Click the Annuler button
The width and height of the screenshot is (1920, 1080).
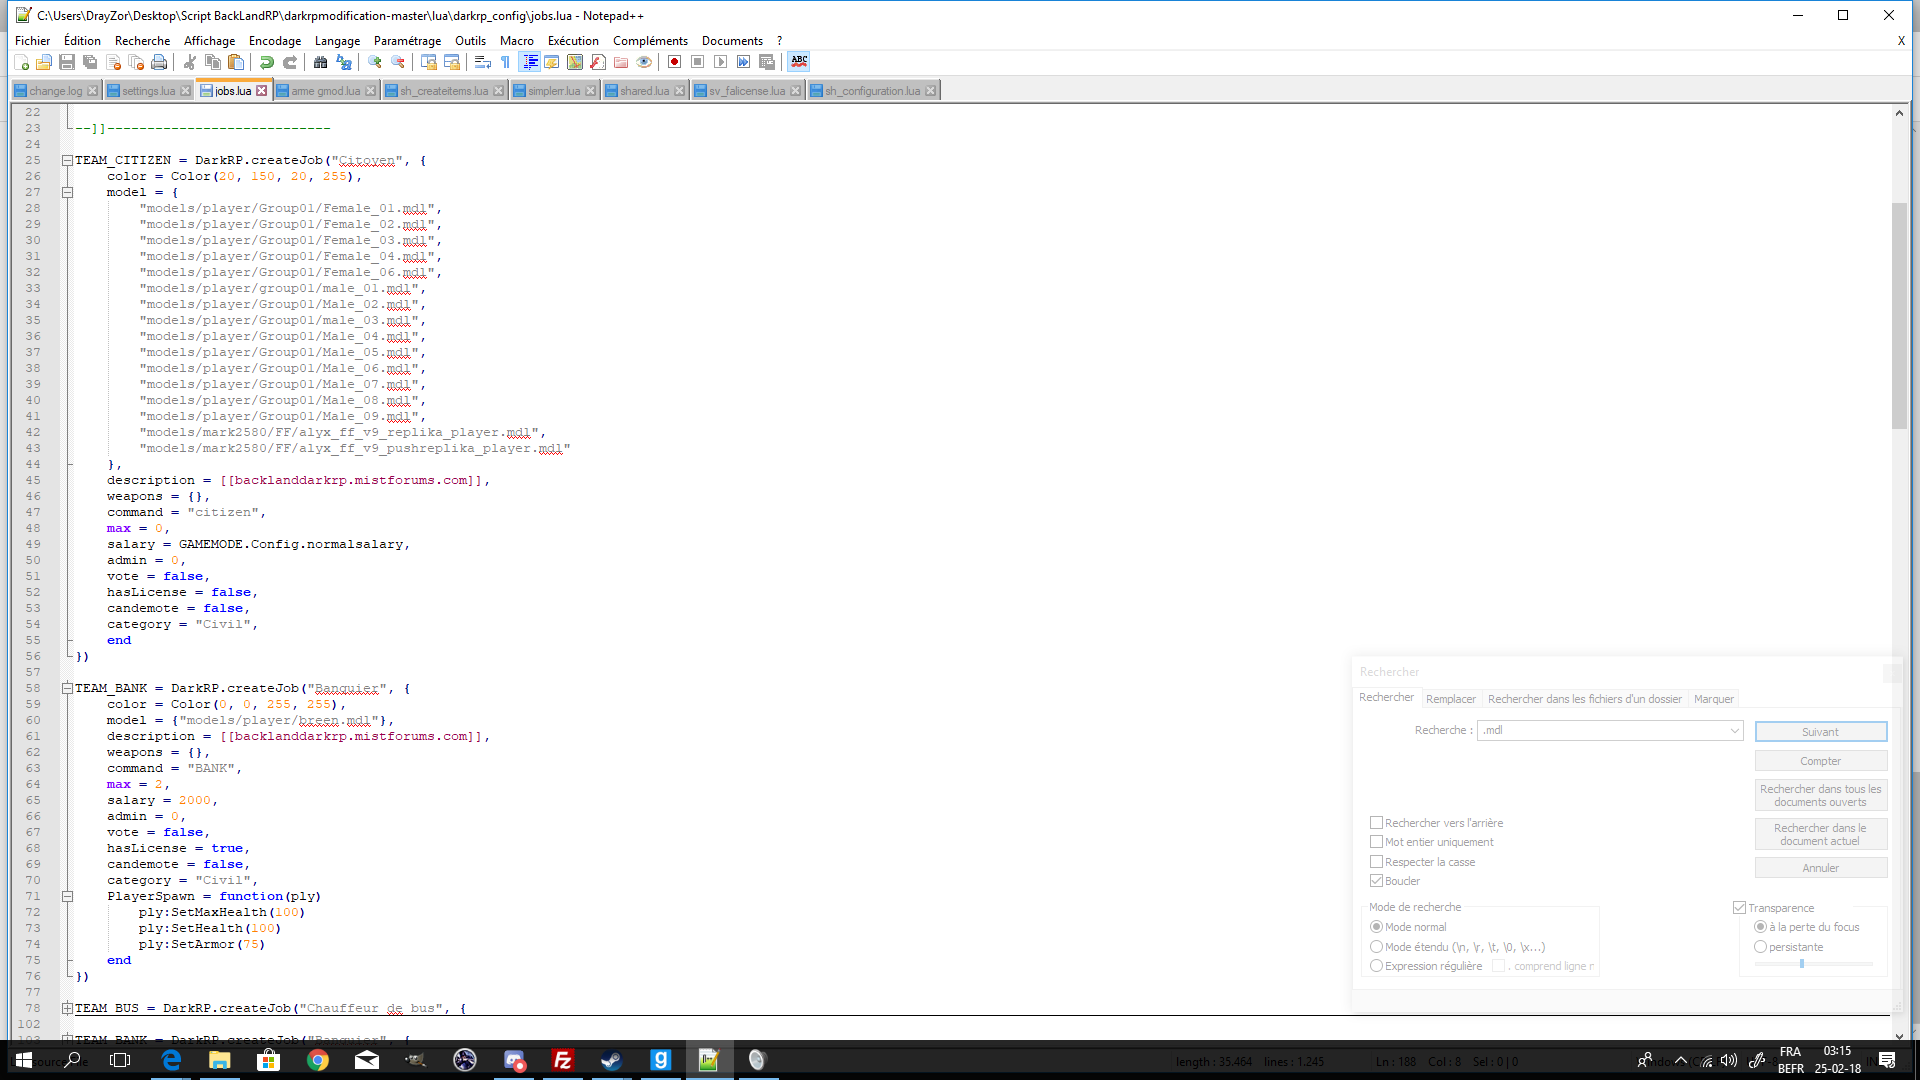coord(1820,868)
